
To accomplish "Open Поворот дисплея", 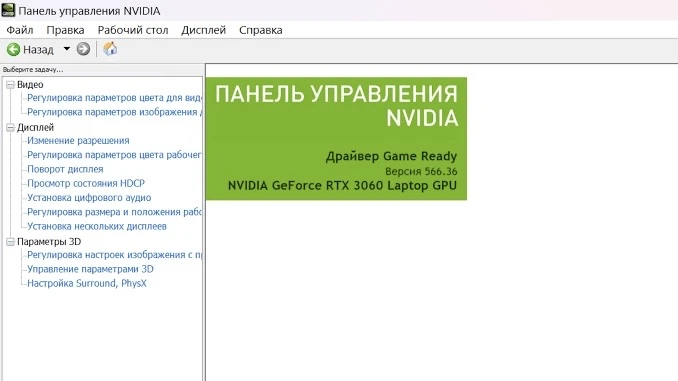I will coord(65,169).
